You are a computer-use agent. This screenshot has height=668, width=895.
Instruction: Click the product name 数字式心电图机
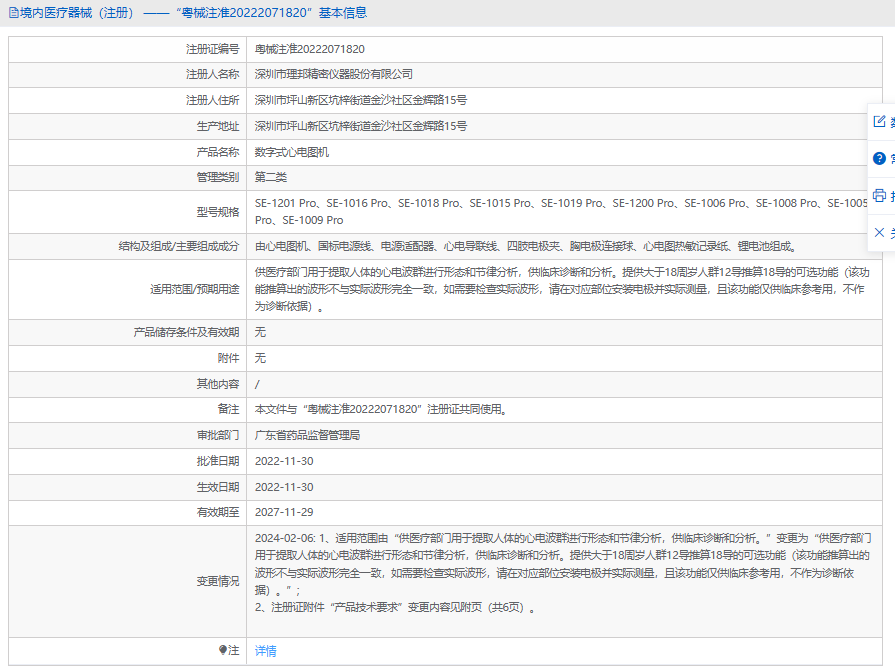coord(292,152)
